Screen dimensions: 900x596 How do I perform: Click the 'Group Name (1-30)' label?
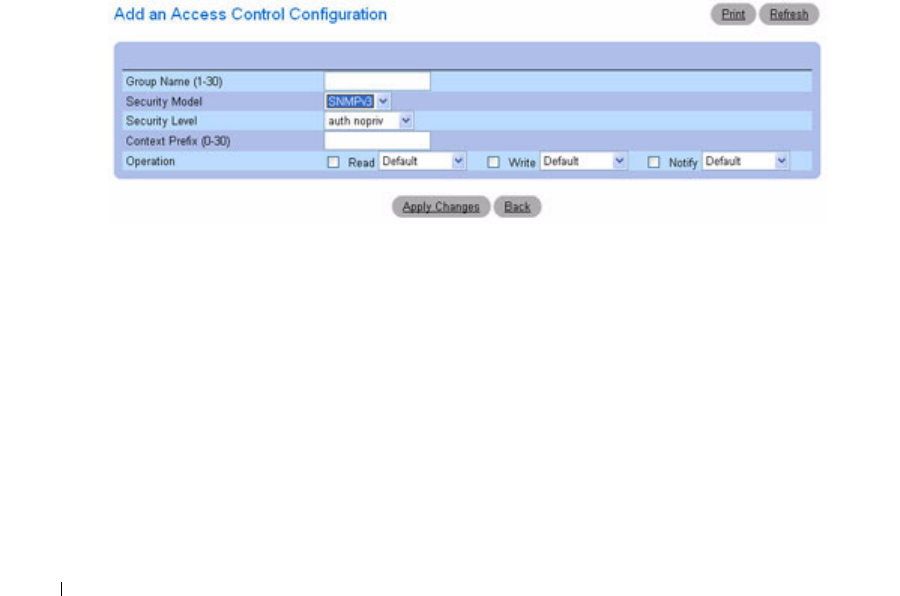174,82
